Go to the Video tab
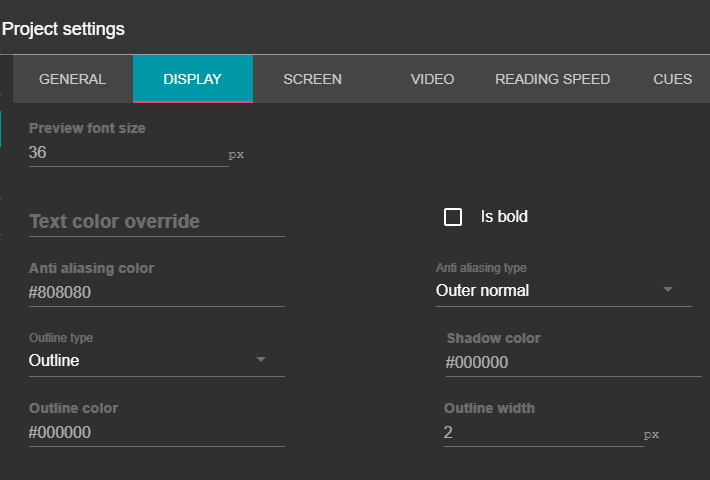 432,79
